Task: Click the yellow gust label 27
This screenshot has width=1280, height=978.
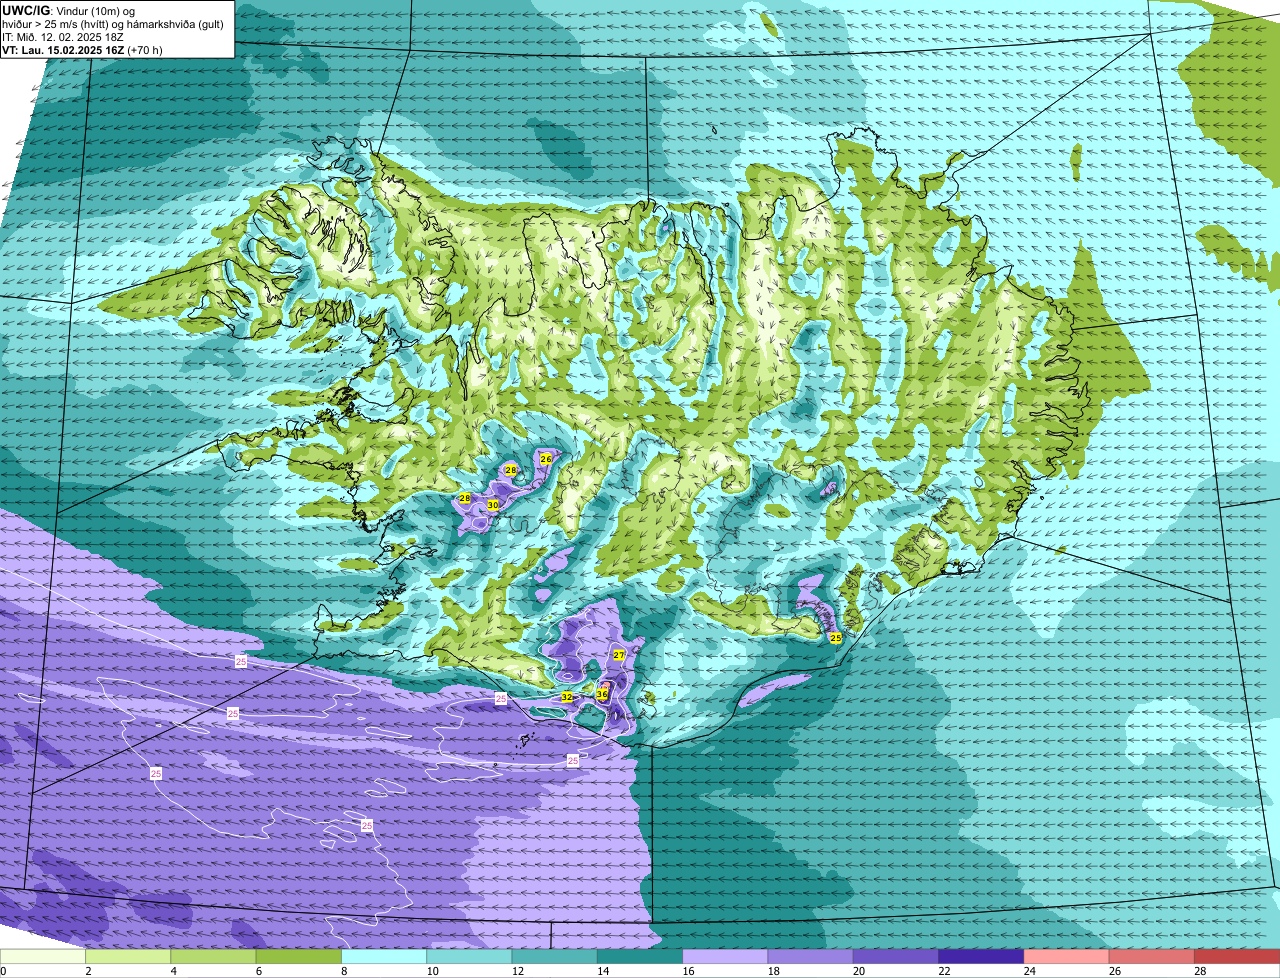Action: pyautogui.click(x=619, y=655)
